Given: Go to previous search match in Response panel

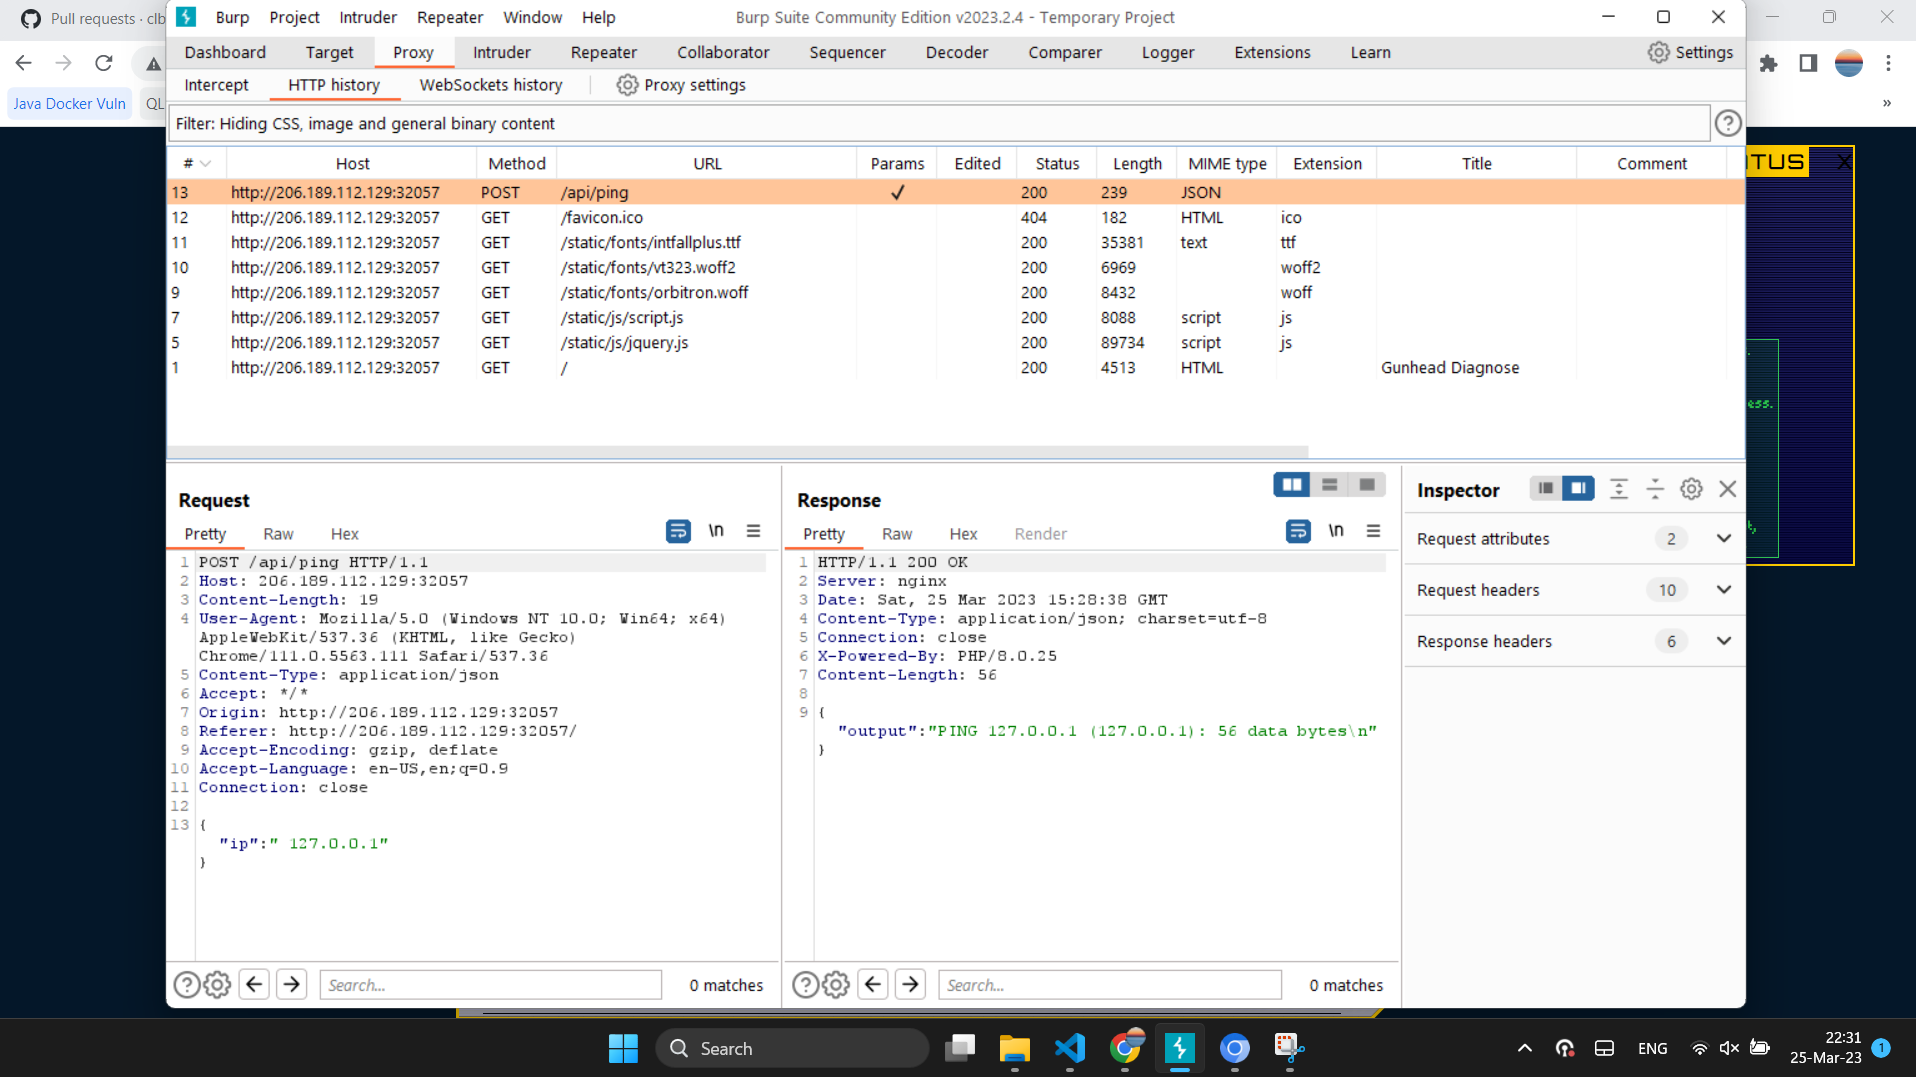Looking at the screenshot, I should [x=872, y=984].
